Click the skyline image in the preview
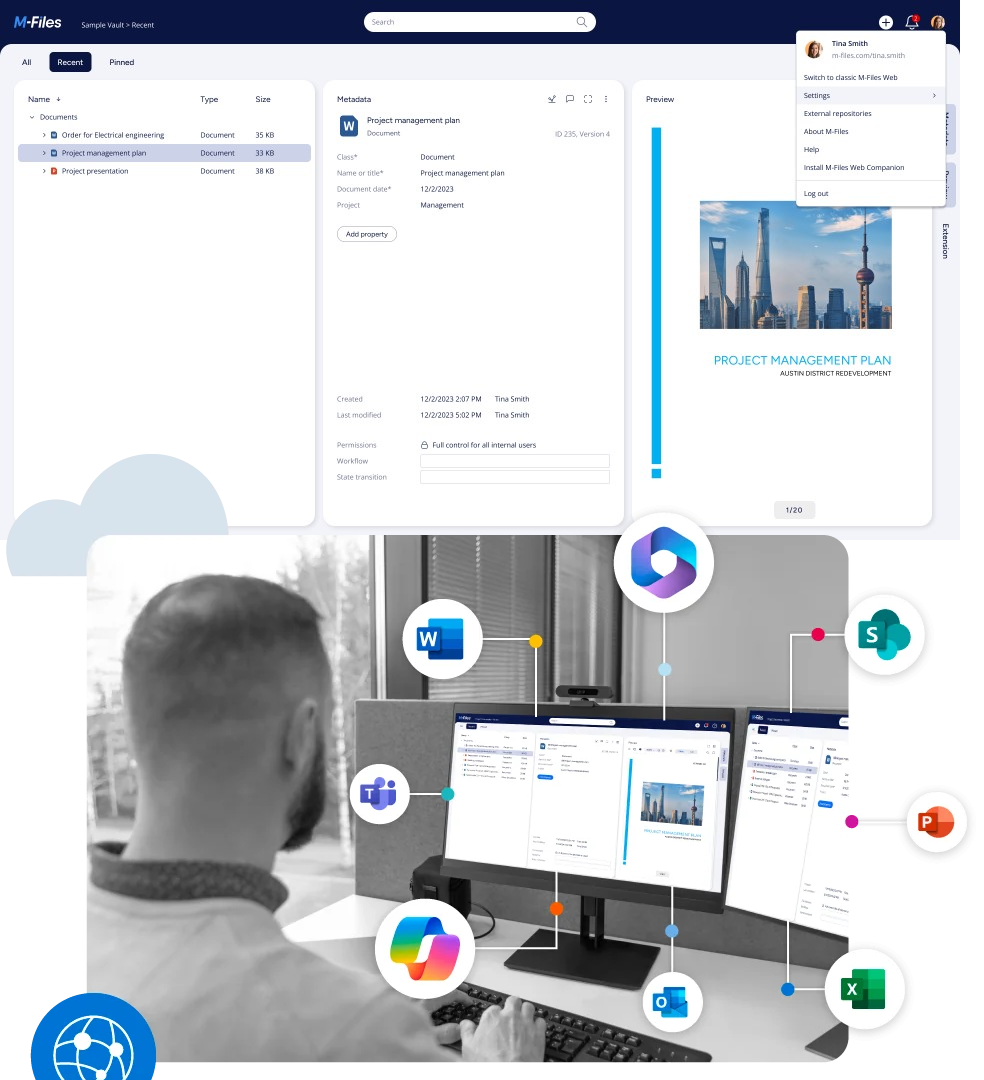Screen dimensions: 984x1080 [795, 264]
